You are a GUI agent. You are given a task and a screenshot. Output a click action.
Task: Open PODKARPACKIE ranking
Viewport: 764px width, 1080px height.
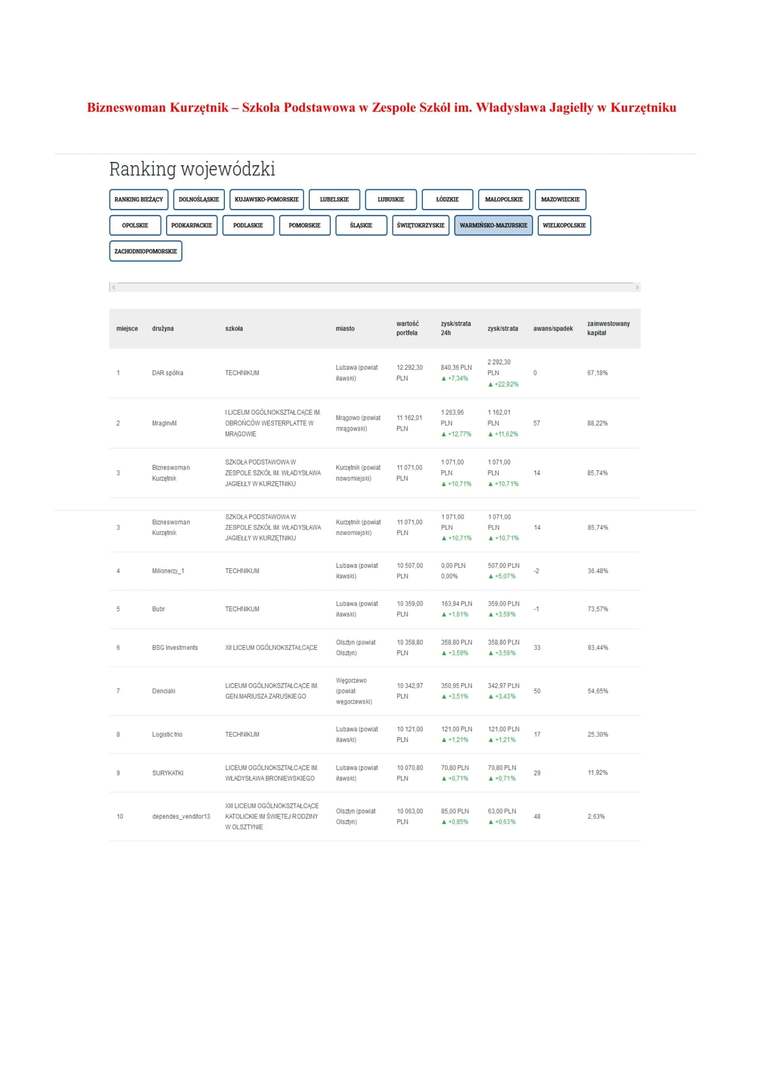[x=192, y=225]
